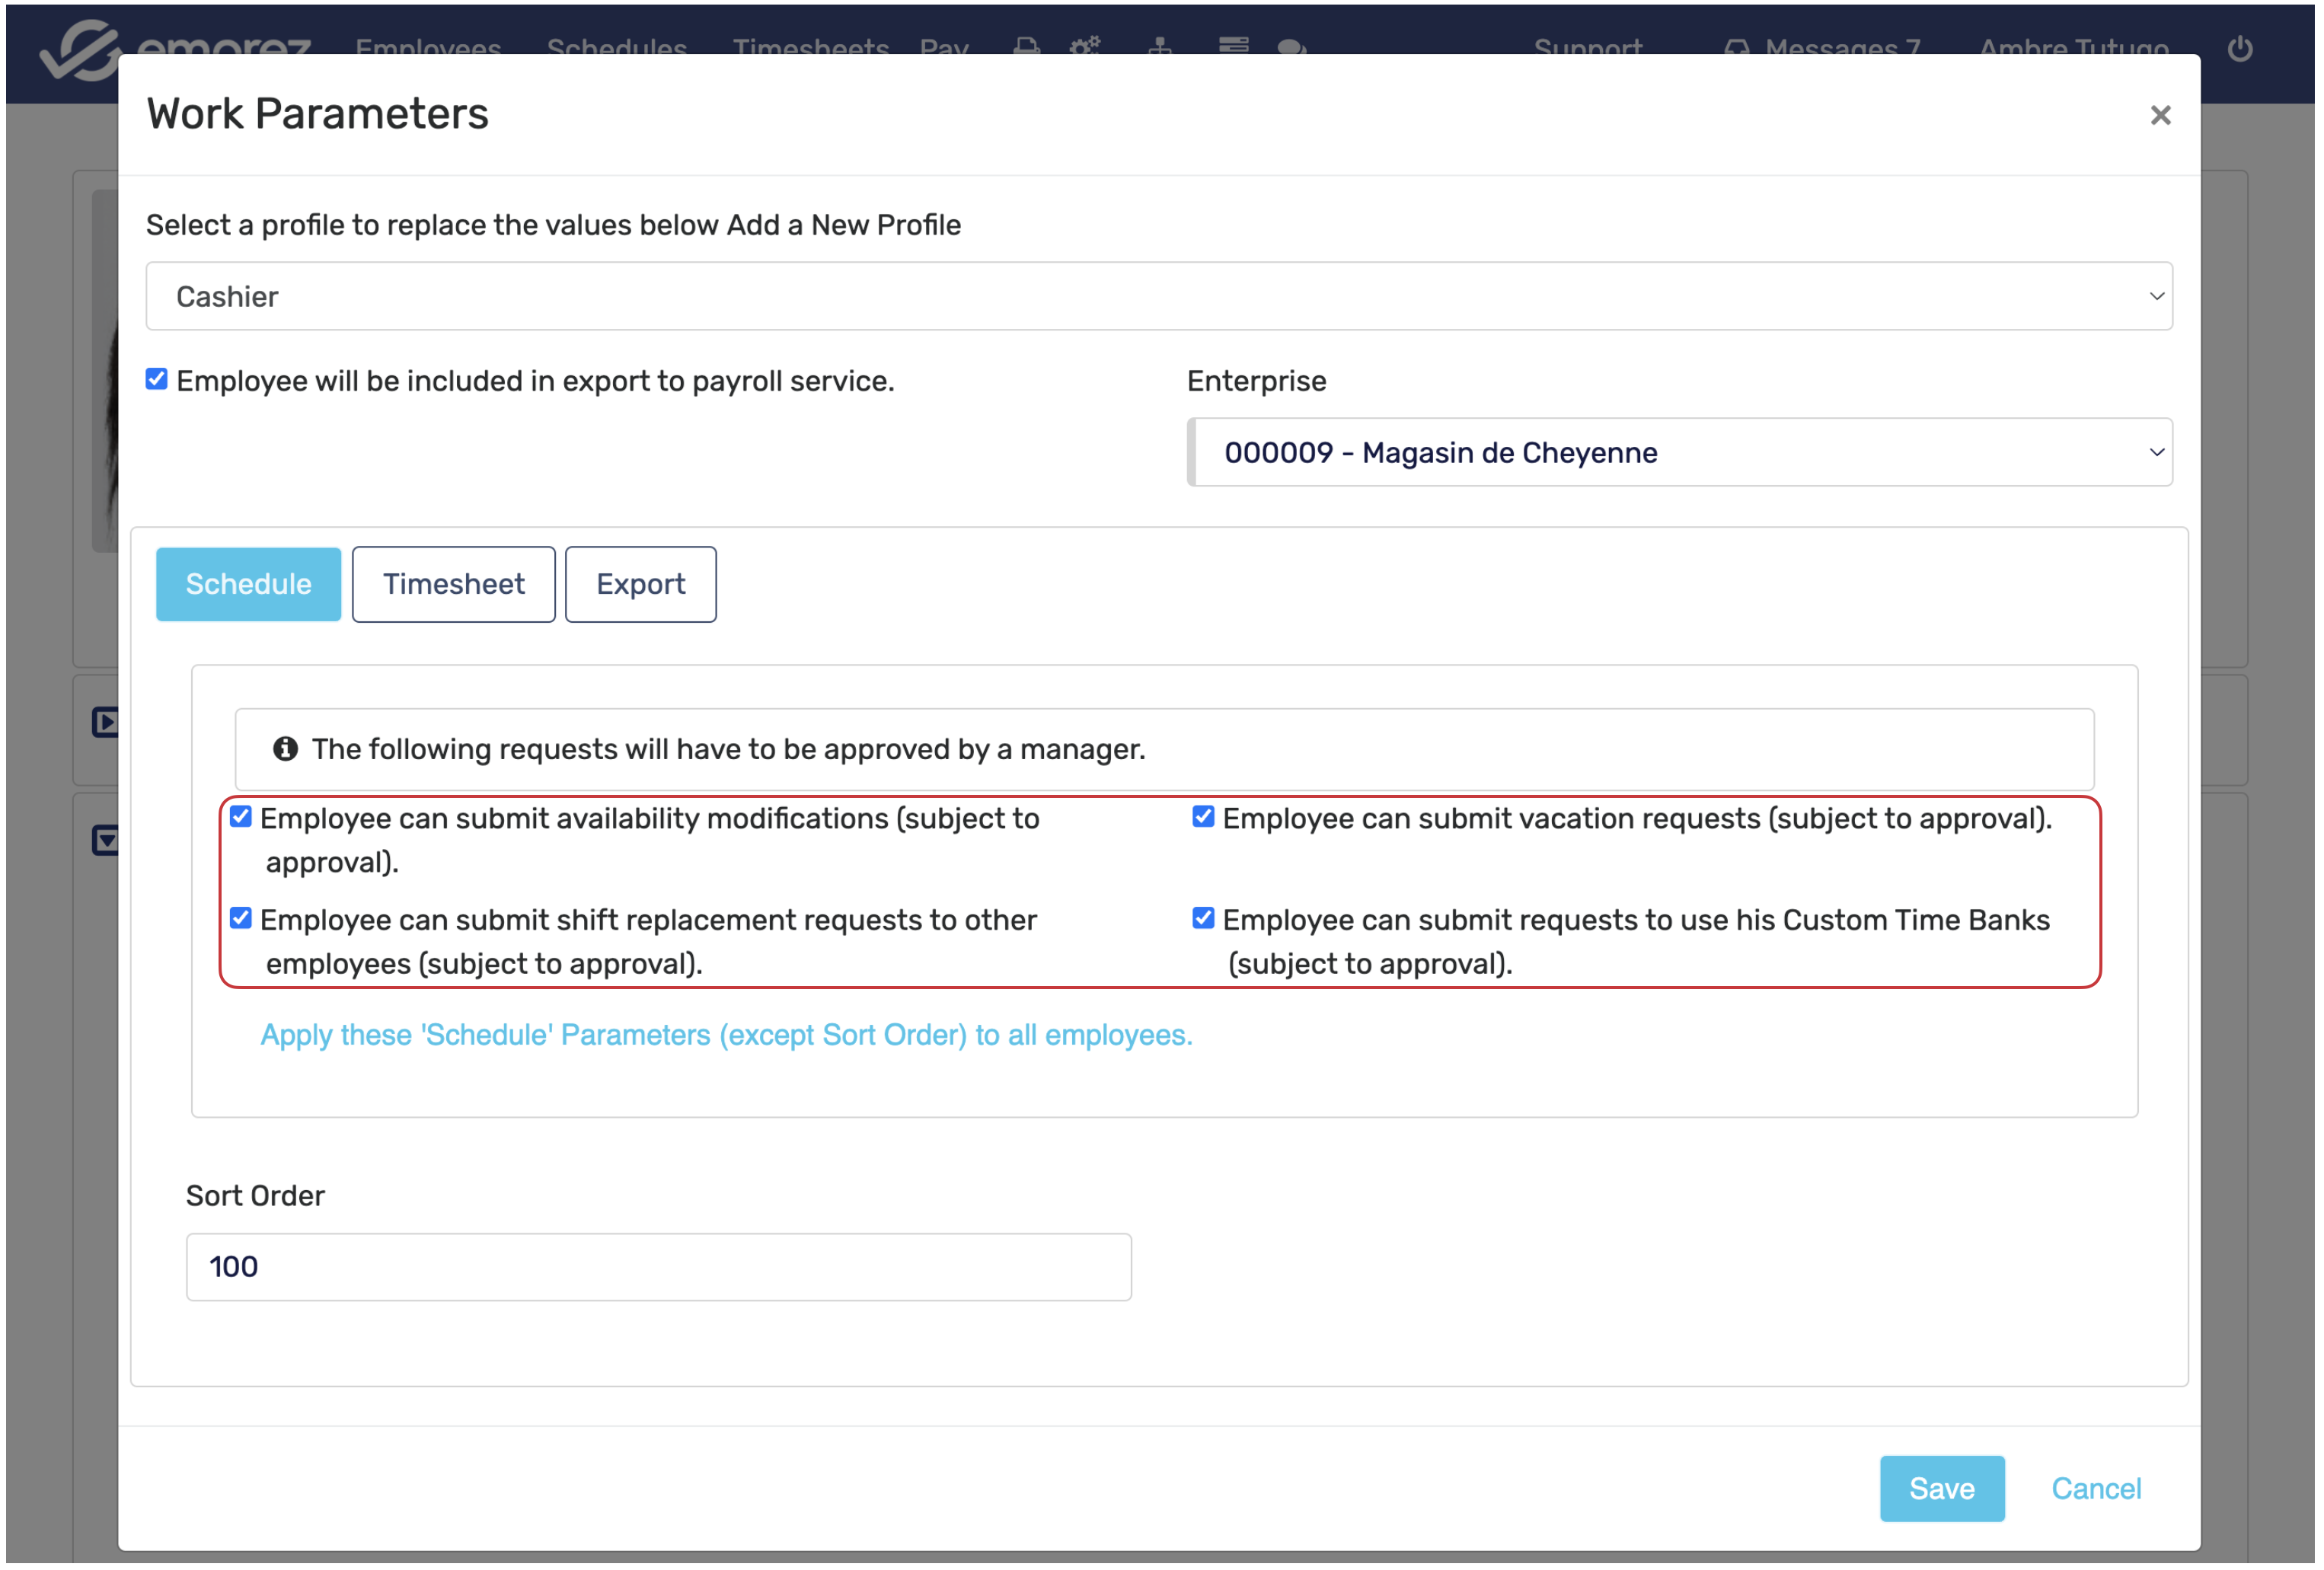
Task: Open the gears settings icon in navbar
Action: click(1085, 46)
